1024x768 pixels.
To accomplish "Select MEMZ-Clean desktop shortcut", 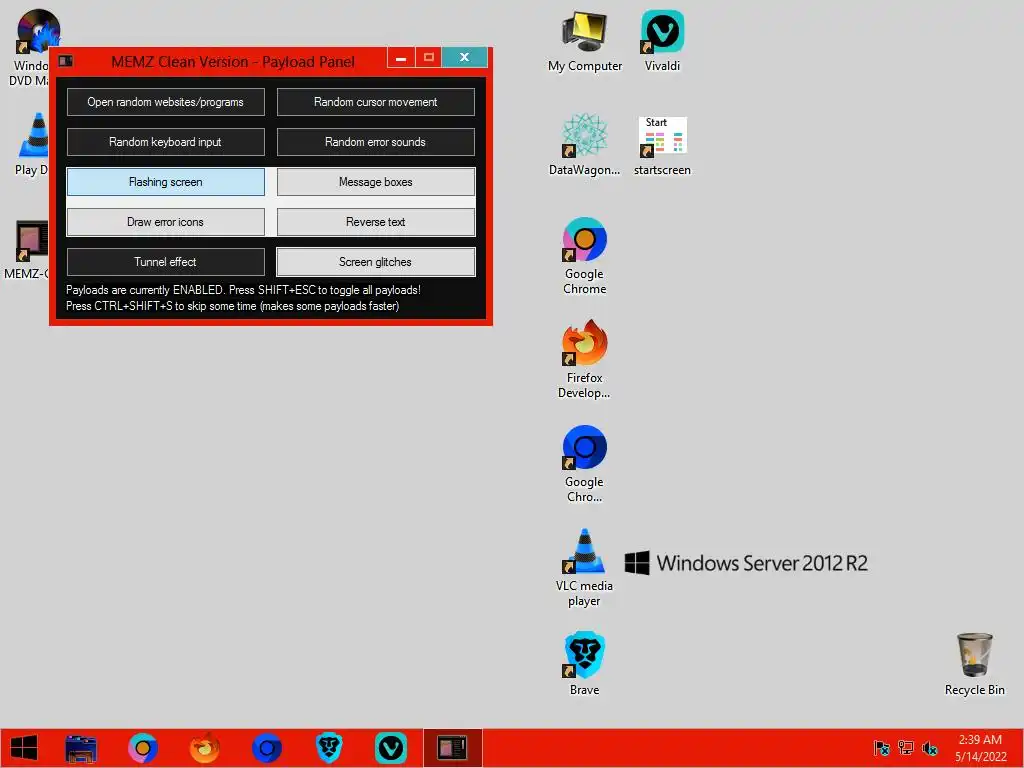I will (x=26, y=250).
